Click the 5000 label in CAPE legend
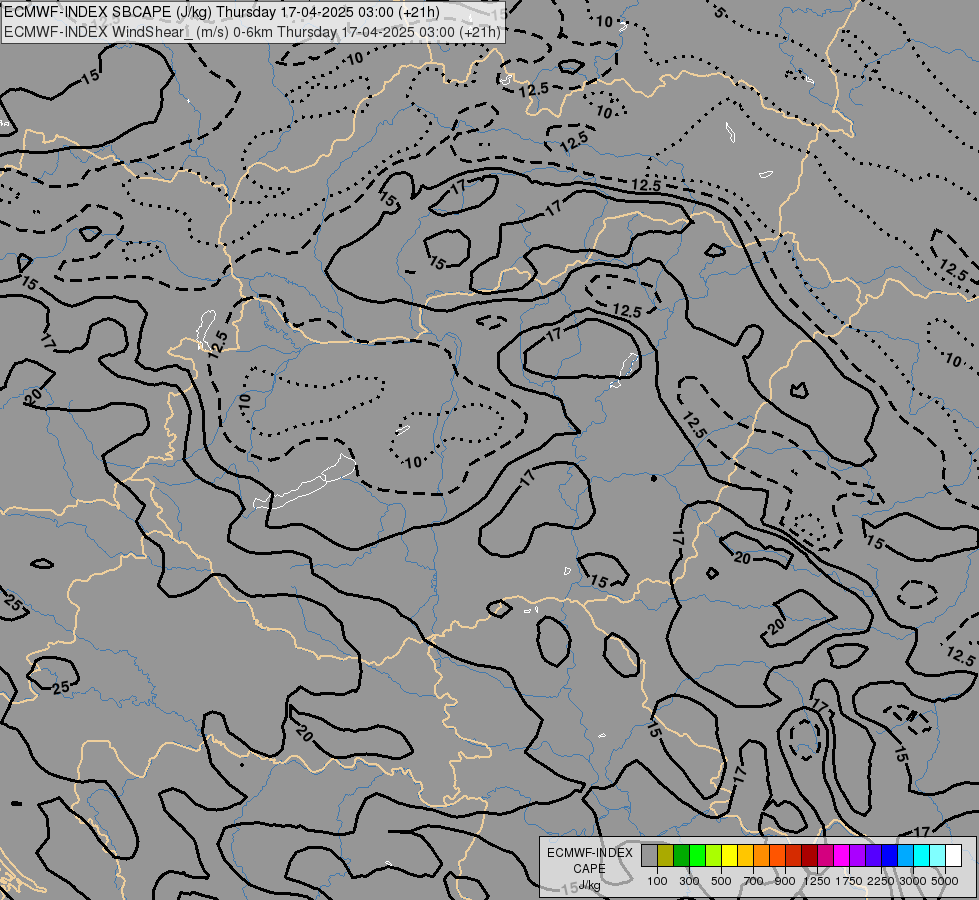This screenshot has height=900, width=979. pyautogui.click(x=945, y=881)
